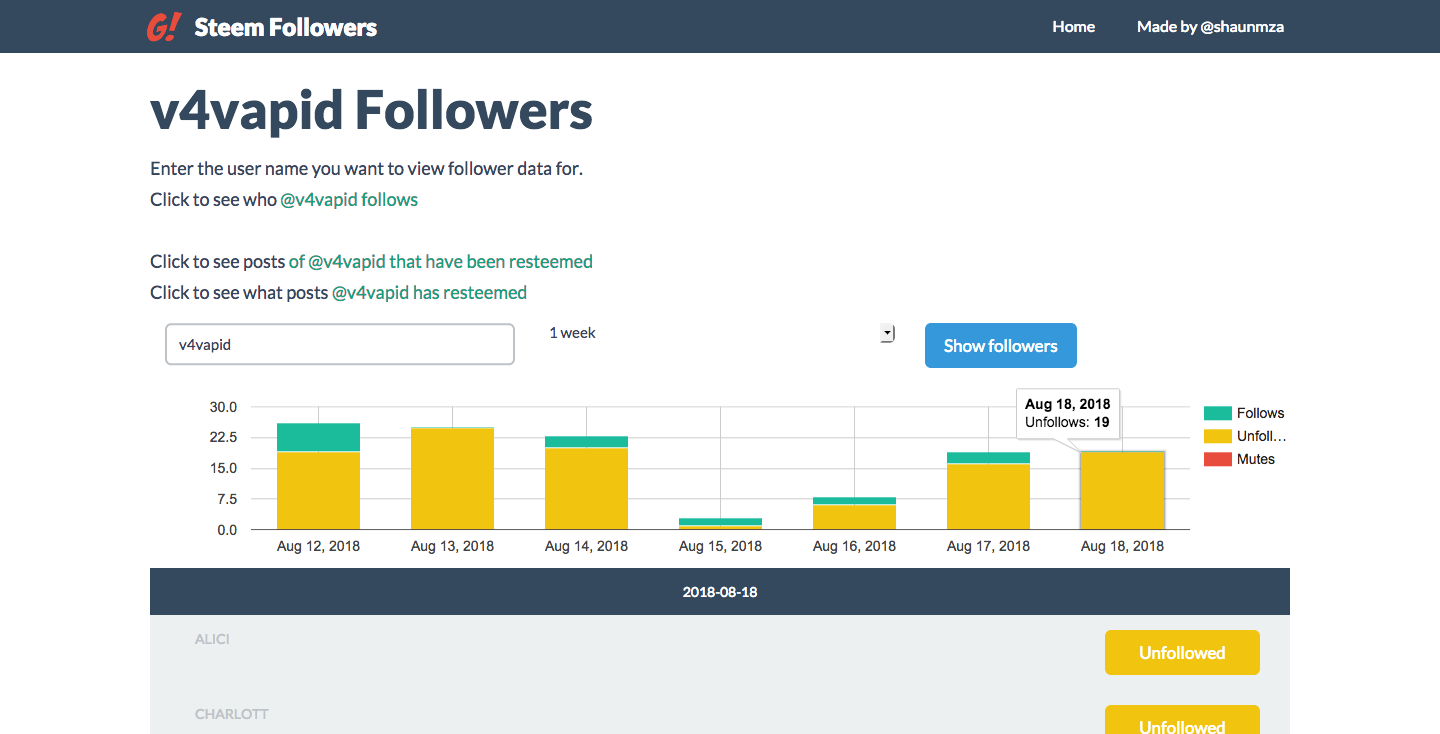Click the 2018-08-18 date header bar

click(720, 592)
